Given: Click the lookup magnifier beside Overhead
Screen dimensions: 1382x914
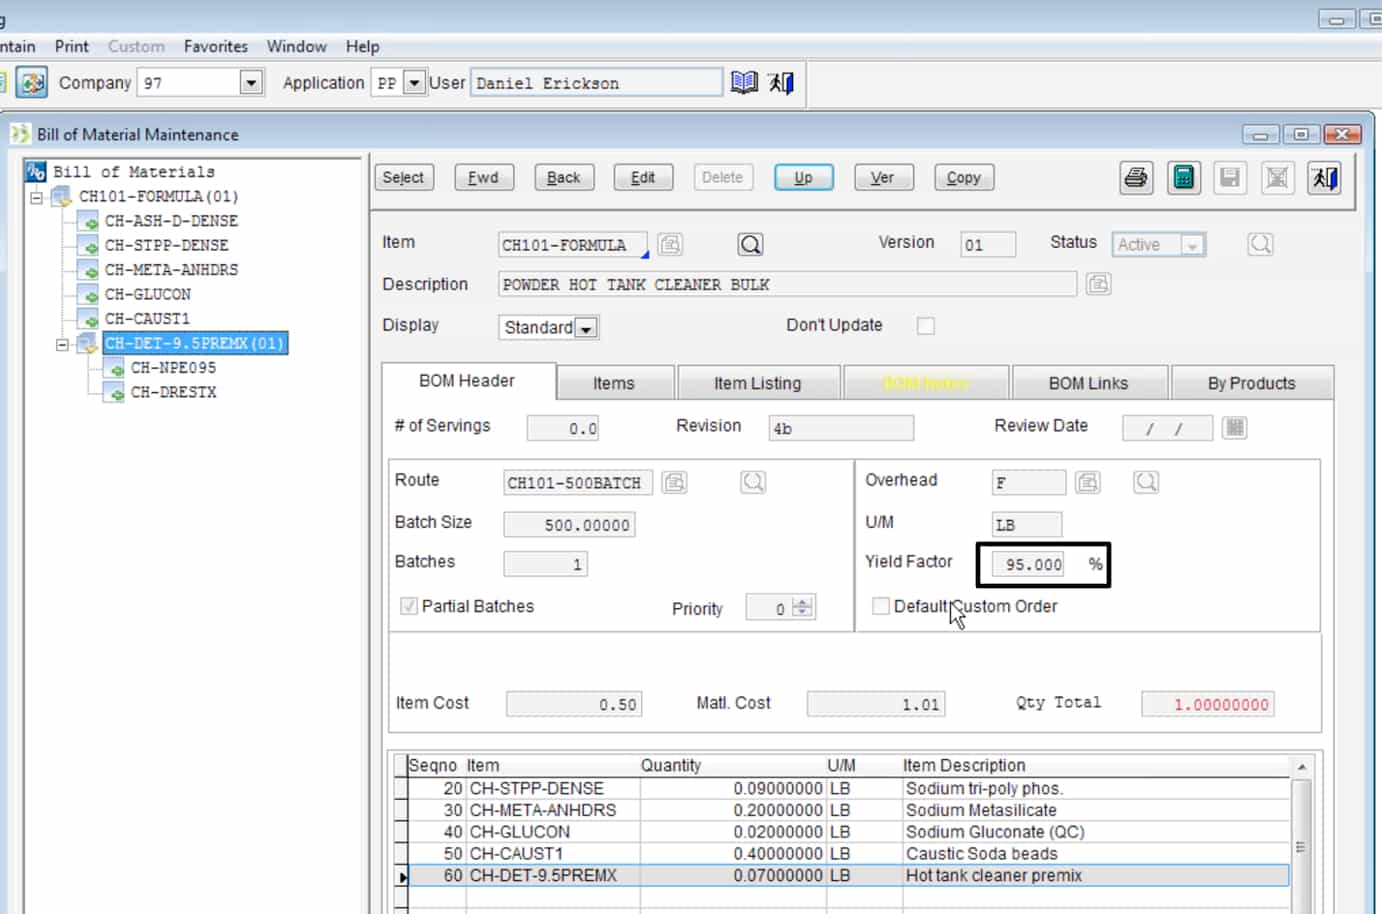Looking at the screenshot, I should pyautogui.click(x=1146, y=483).
